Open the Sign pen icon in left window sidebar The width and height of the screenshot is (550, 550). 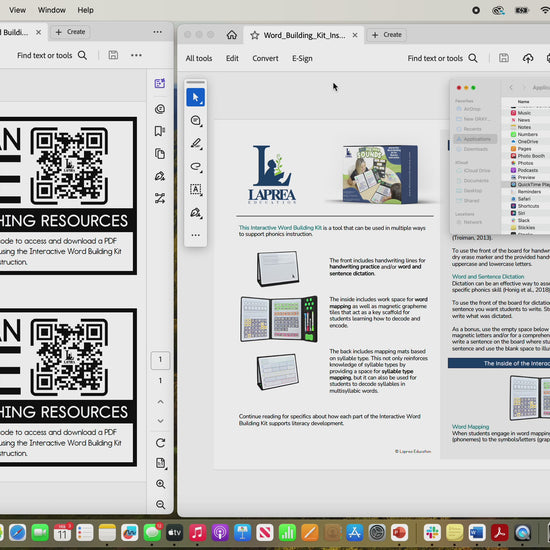[160, 176]
